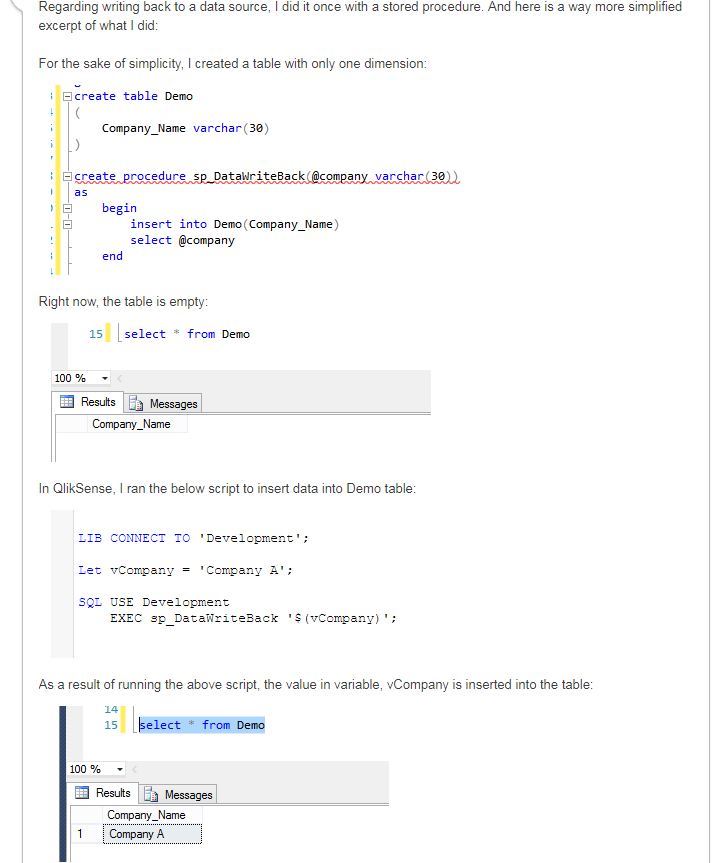724x863 pixels.
Task: Click the Messages page icon in the empty-table screenshot
Action: [x=136, y=404]
